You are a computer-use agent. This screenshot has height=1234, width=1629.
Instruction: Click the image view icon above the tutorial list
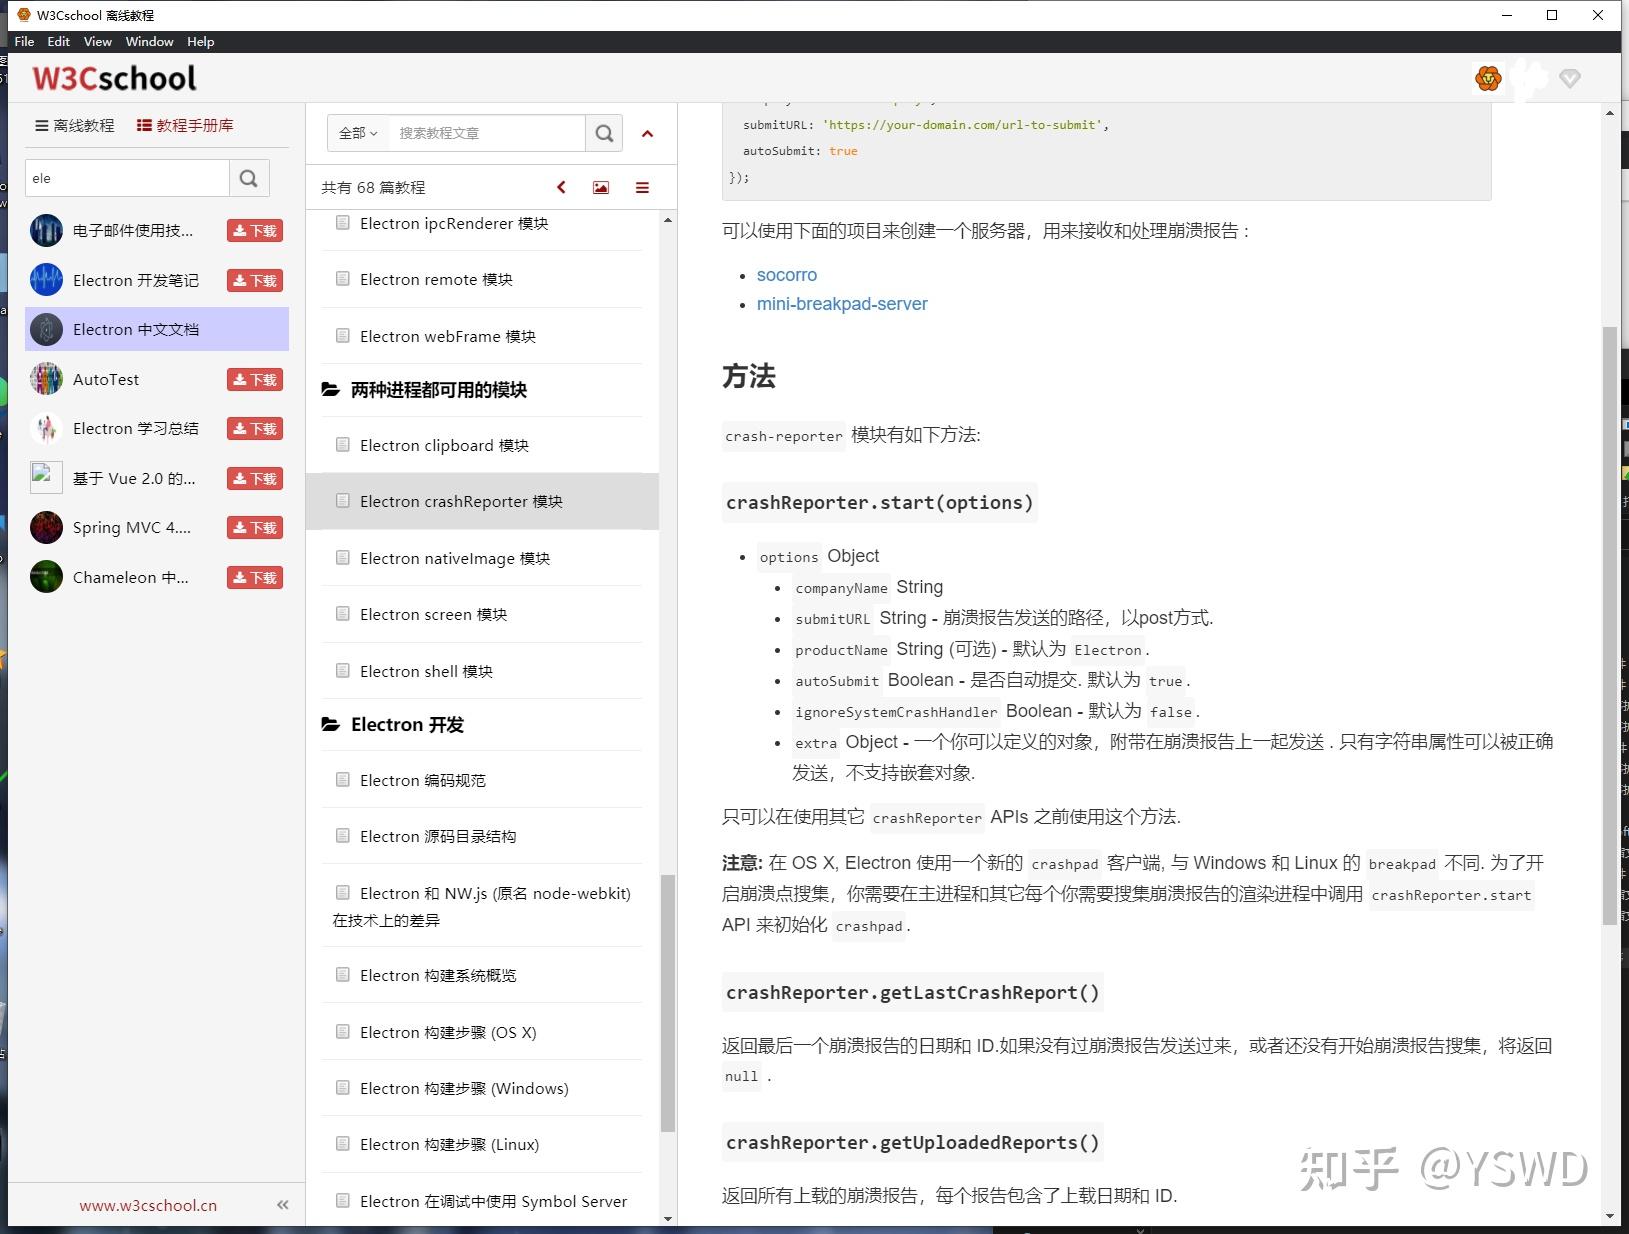pyautogui.click(x=600, y=187)
